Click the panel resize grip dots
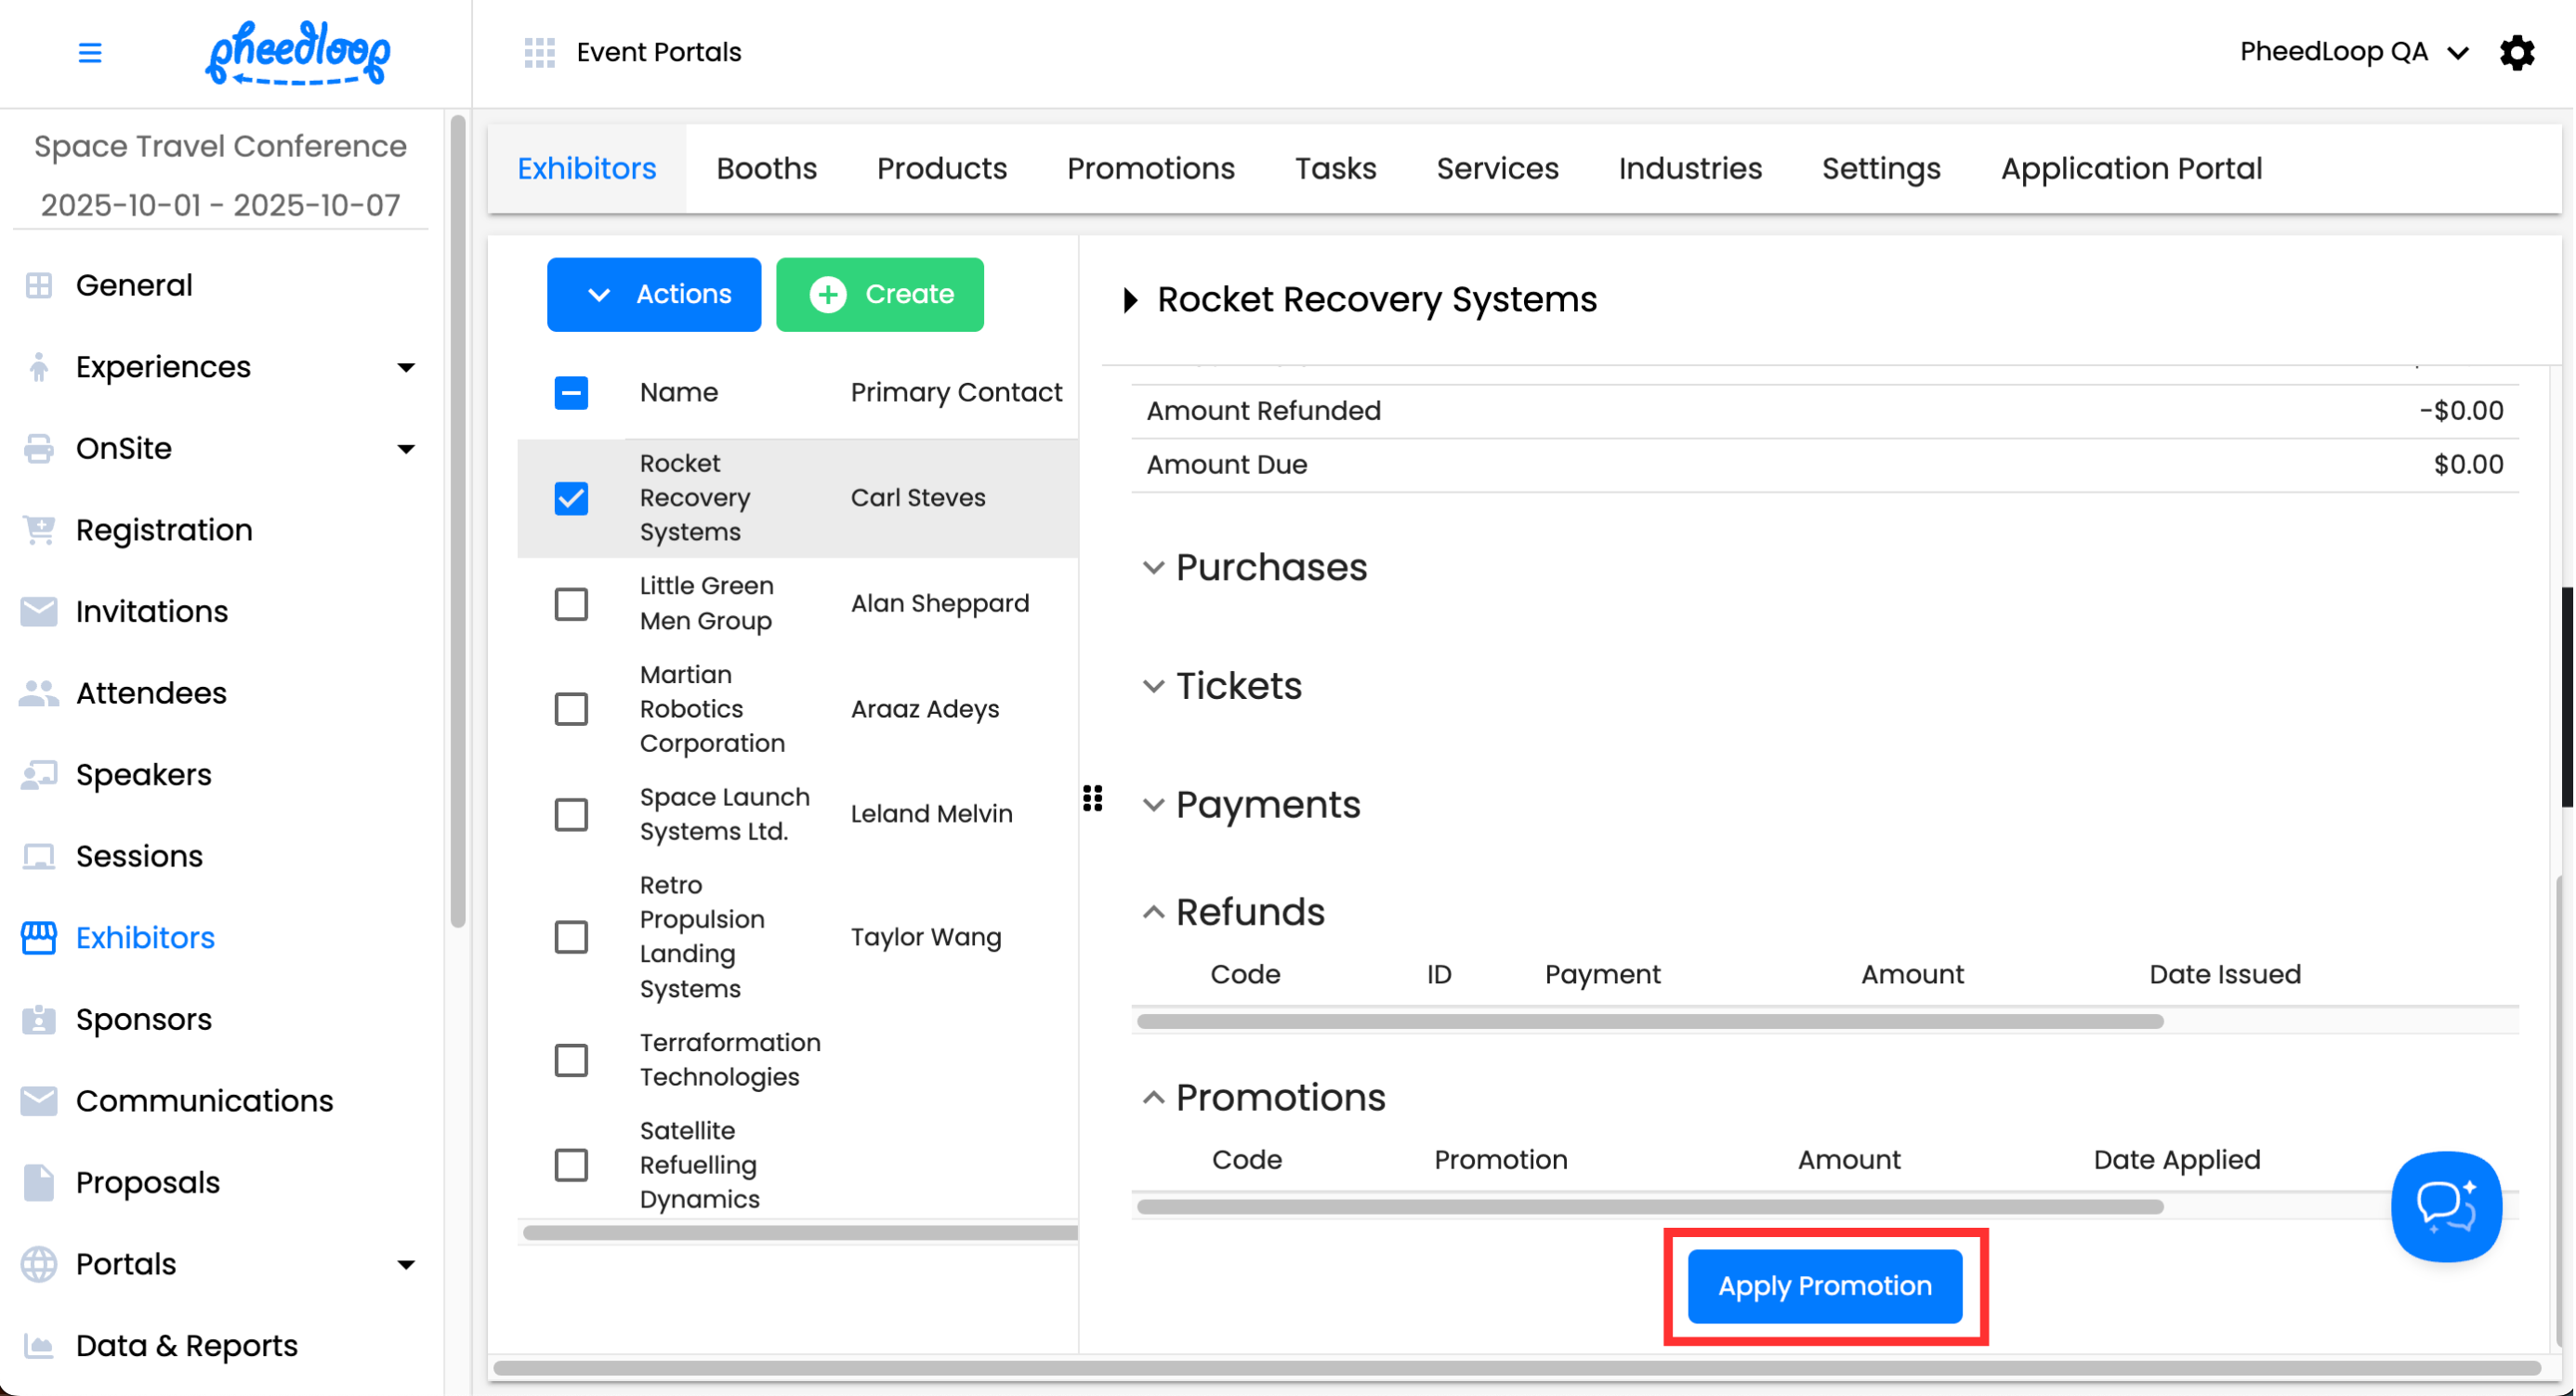Image resolution: width=2576 pixels, height=1396 pixels. click(x=1093, y=798)
